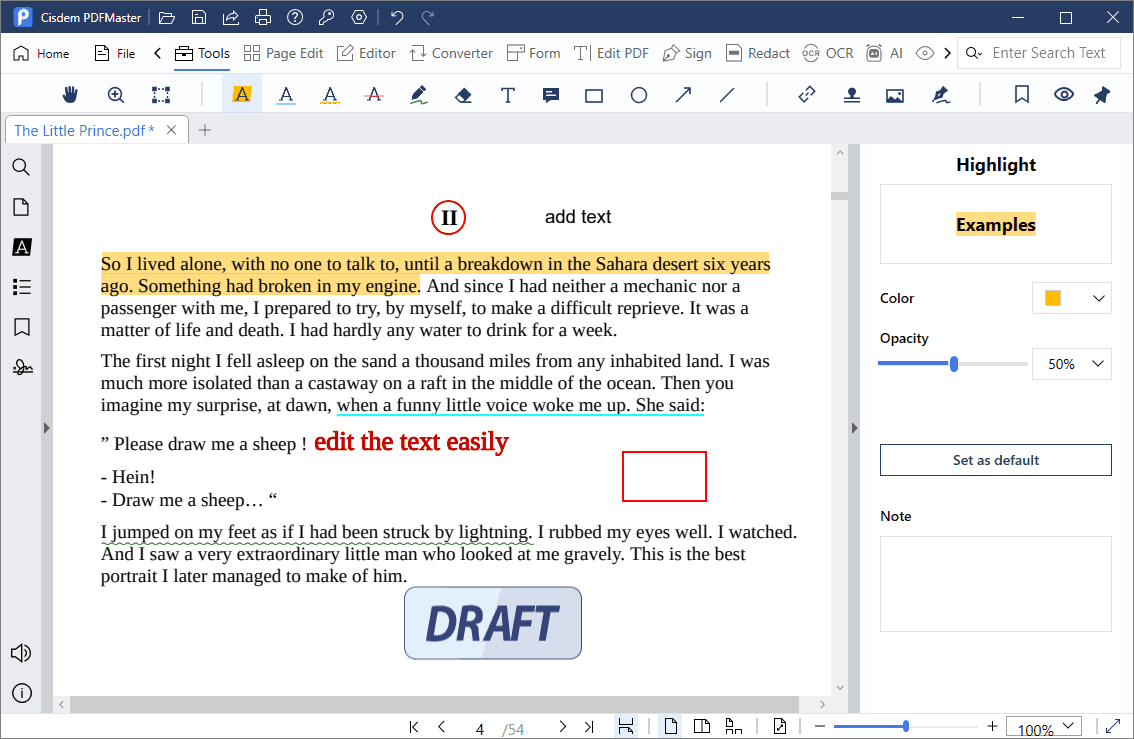Open the Form tab
This screenshot has width=1134, height=739.
[534, 54]
